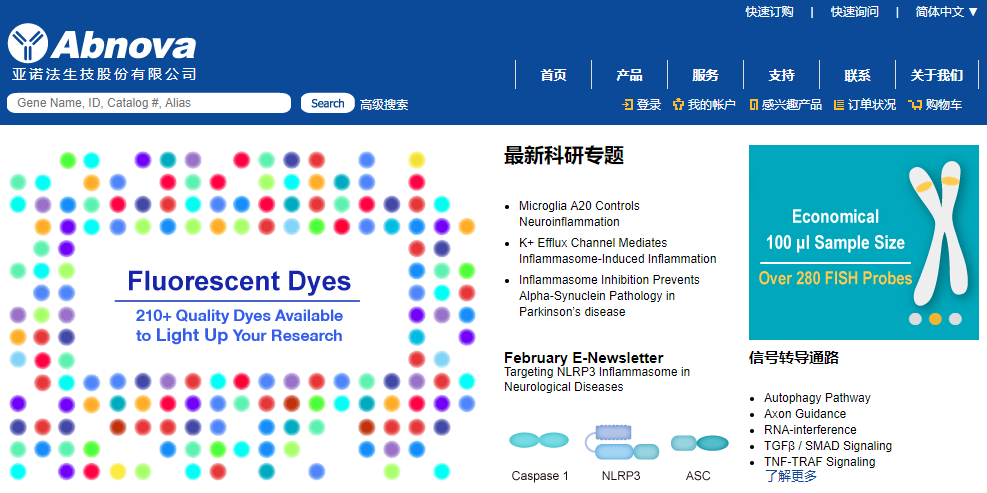Open the 服务 navigation menu
Screen dimensions: 987x493
coord(705,75)
